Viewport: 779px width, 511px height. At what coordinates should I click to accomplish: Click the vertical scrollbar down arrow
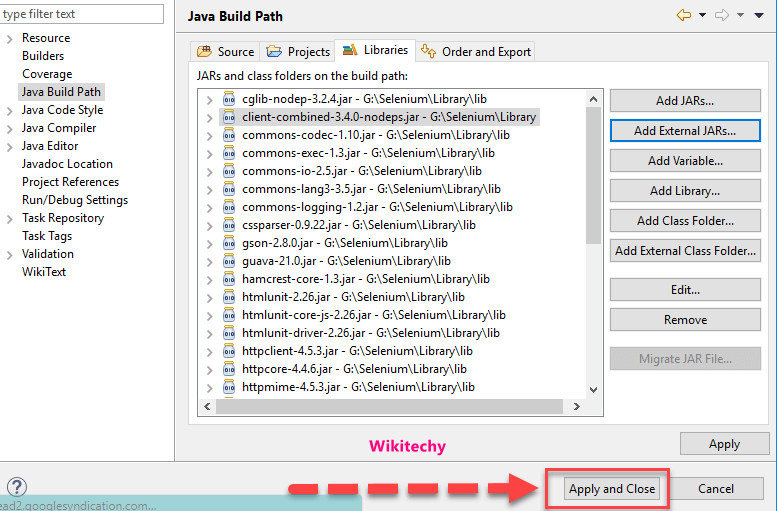pyautogui.click(x=593, y=389)
